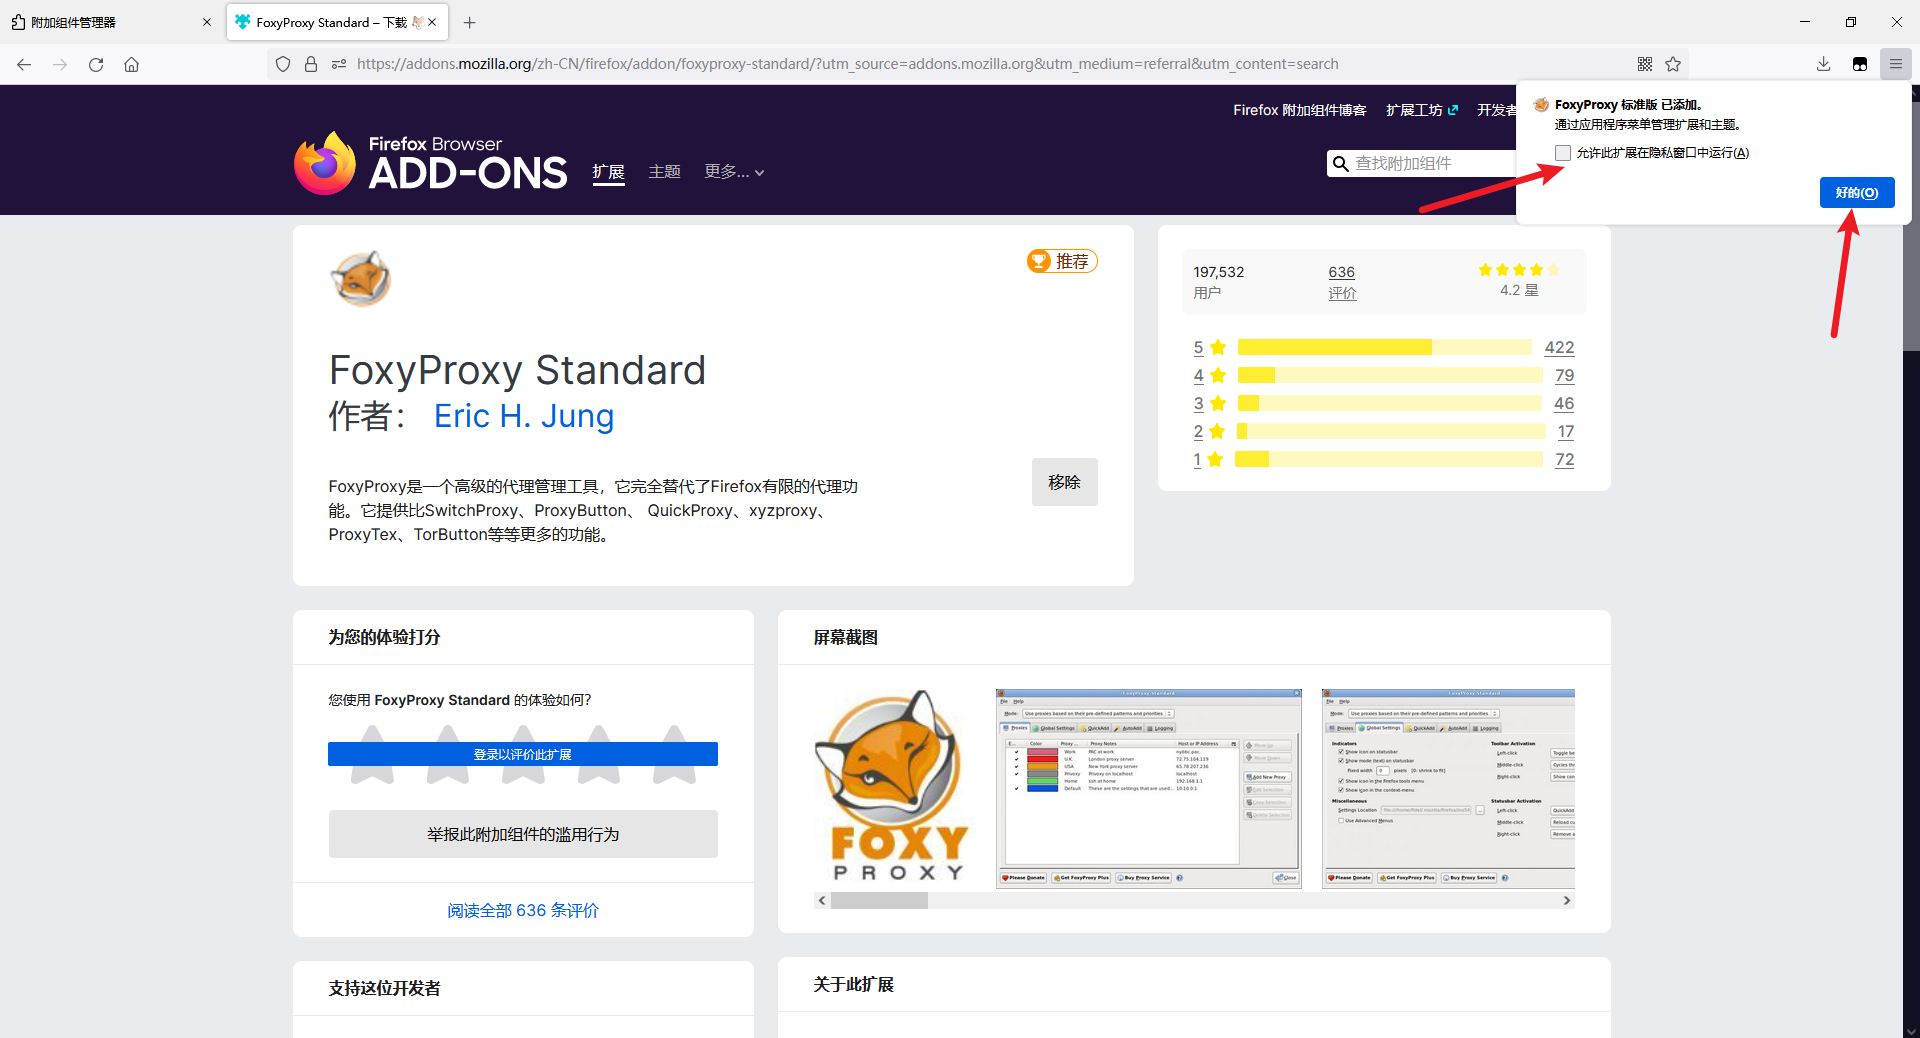Filter reviews by the 1 star row bar

pyautogui.click(x=1388, y=459)
